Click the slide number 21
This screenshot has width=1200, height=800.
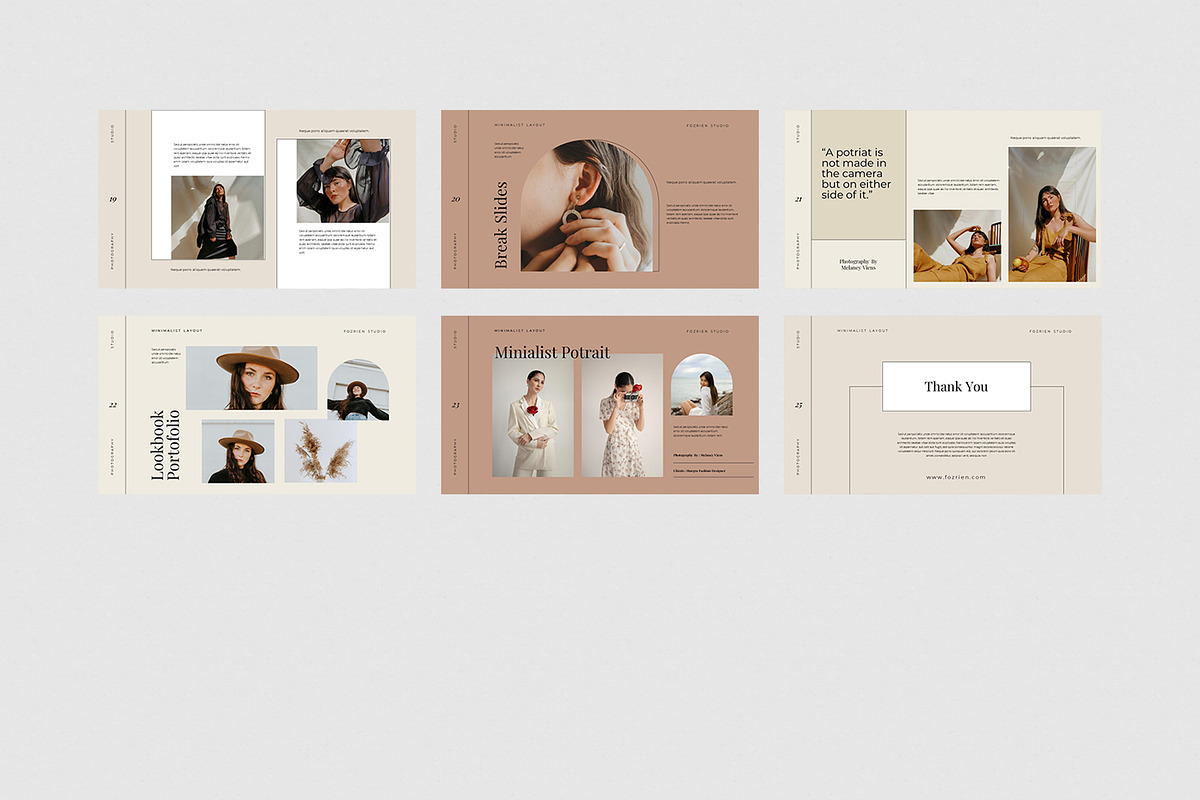(799, 199)
